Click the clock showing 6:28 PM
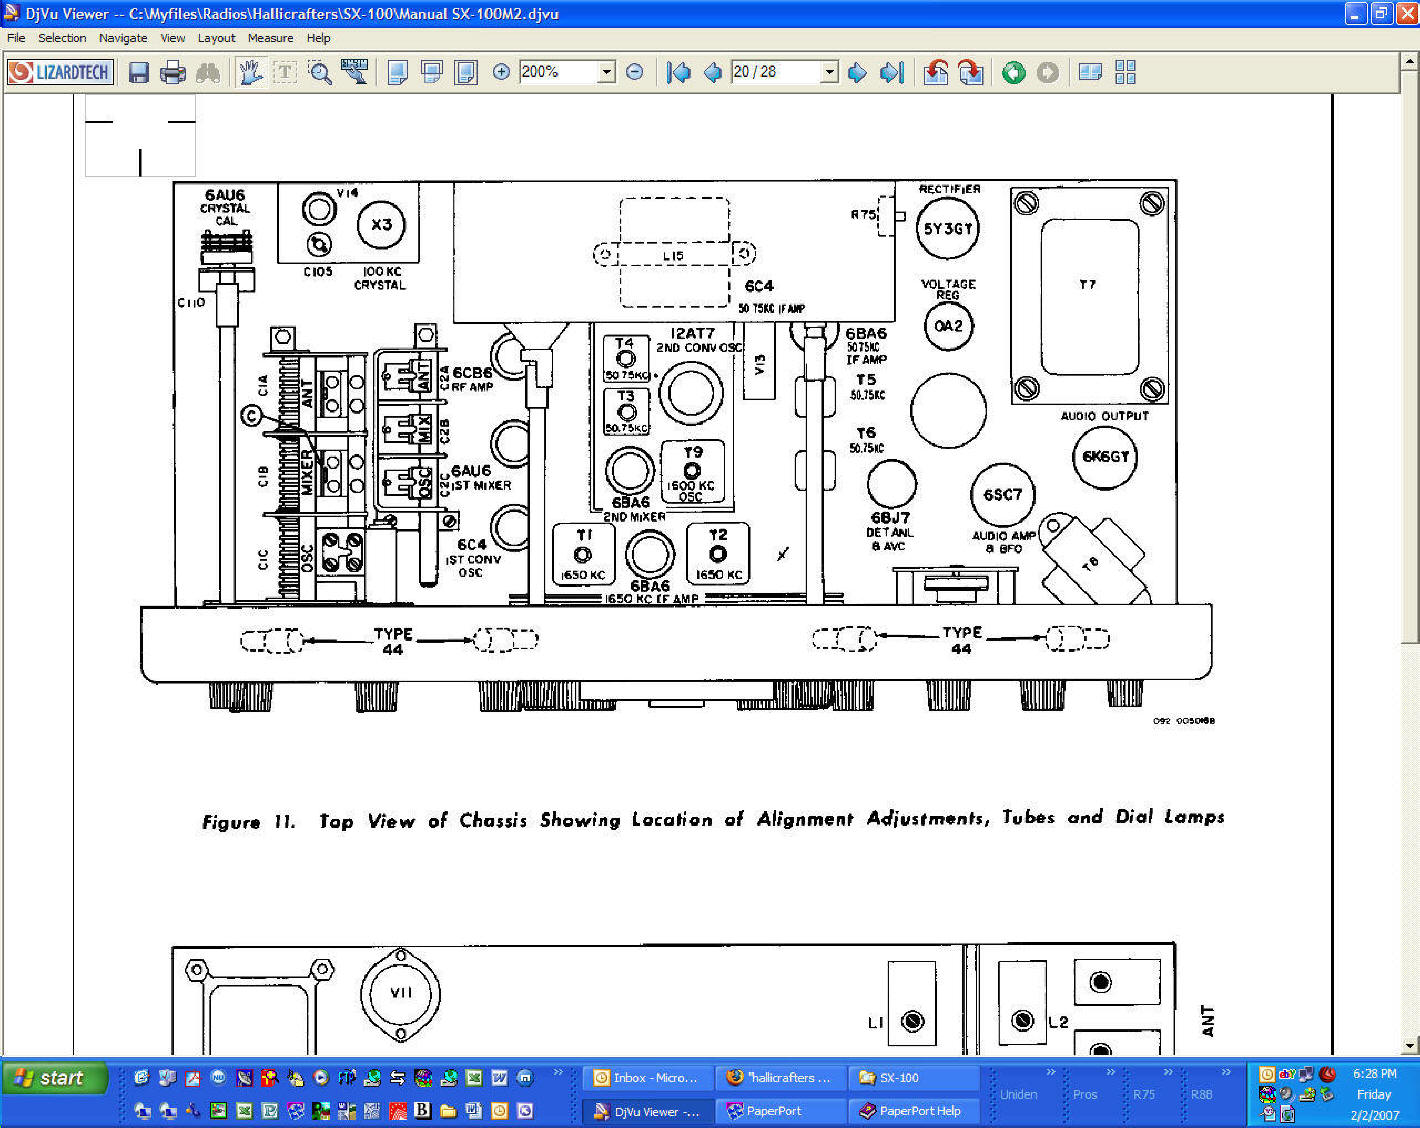This screenshot has height=1128, width=1420. point(1374,1074)
